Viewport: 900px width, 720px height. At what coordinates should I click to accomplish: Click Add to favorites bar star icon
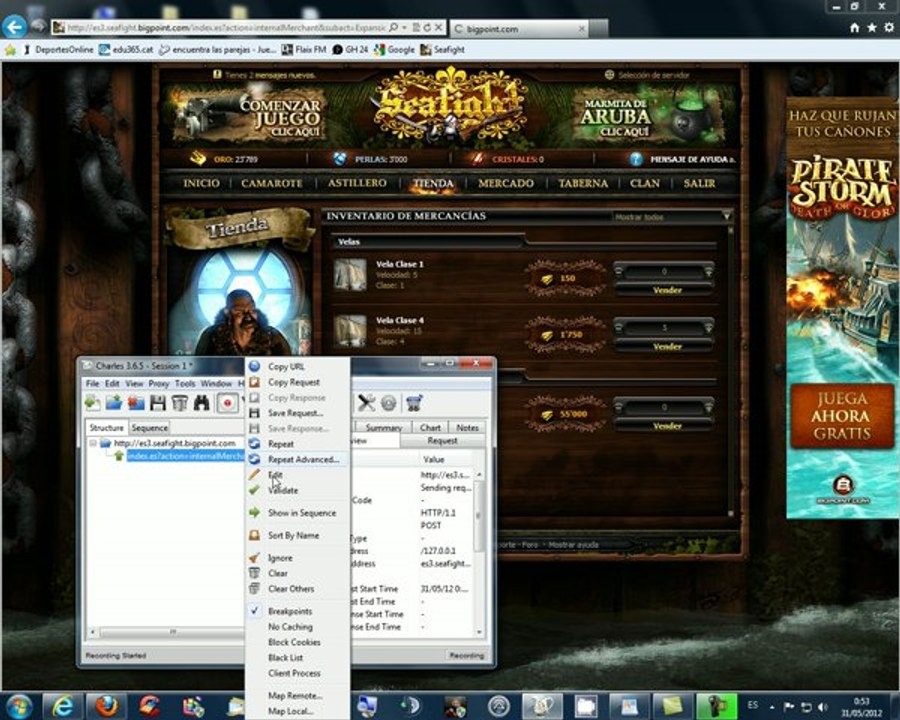coord(10,50)
